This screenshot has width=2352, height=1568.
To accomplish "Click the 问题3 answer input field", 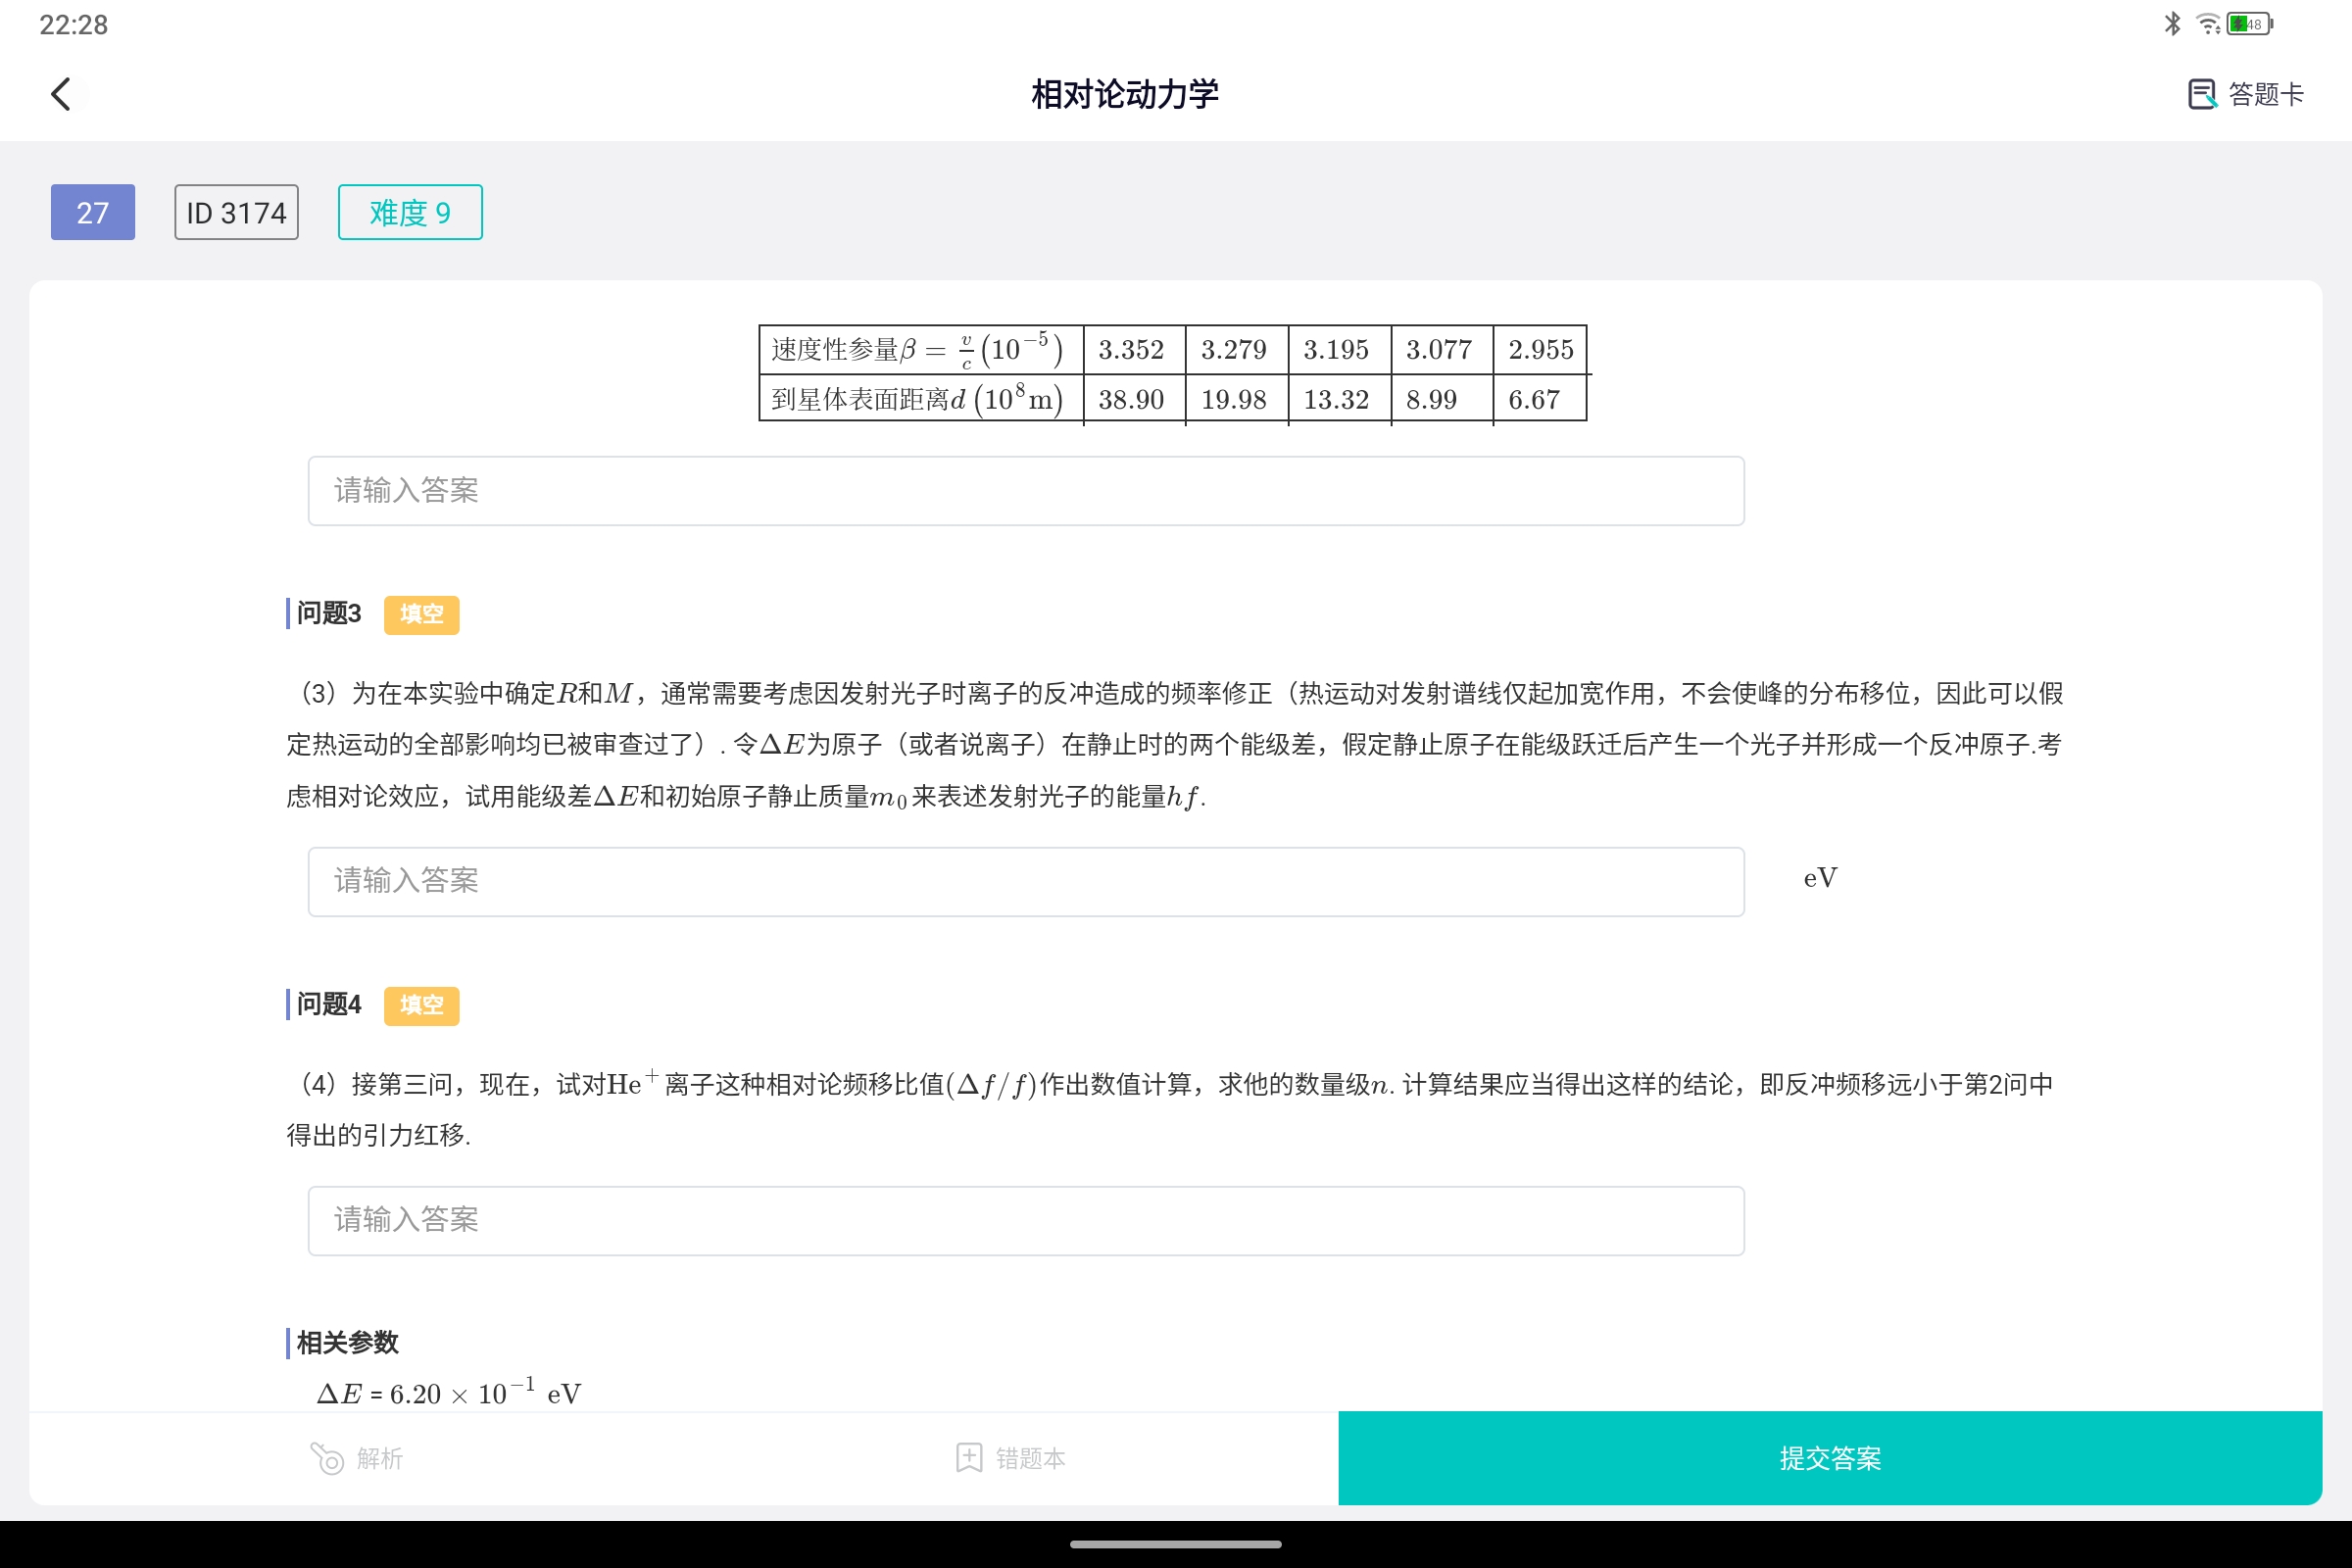I will (1025, 881).
